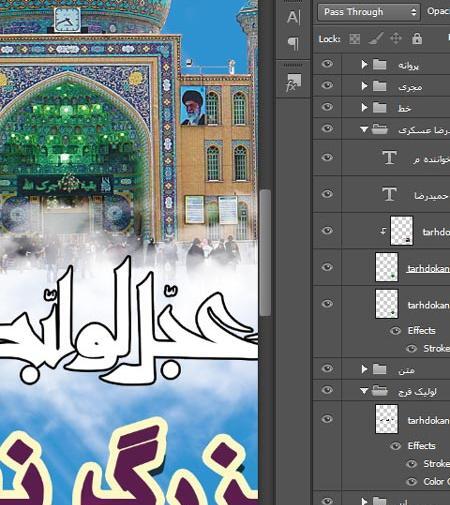450x505 pixels.
Task: Hide tarhdokan layer inside لولیک فرج group
Action: (327, 419)
